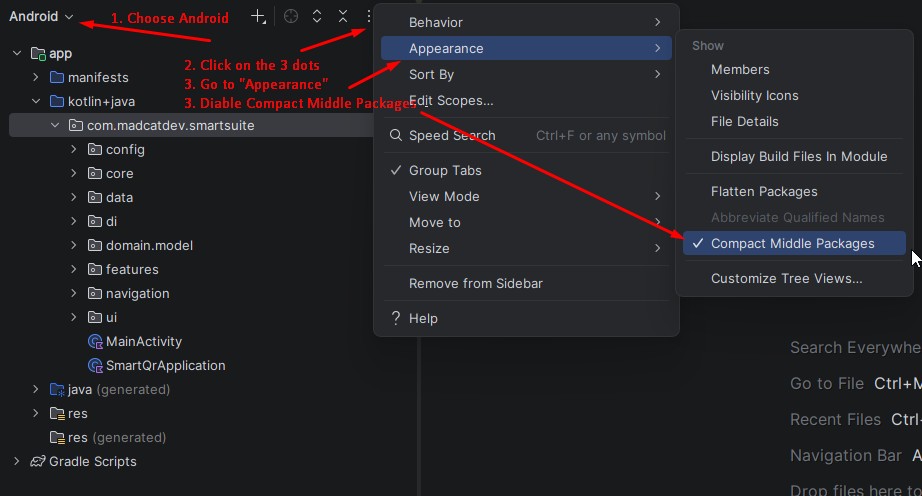Expand the di package
Screen dimensions: 922x496
(74, 222)
